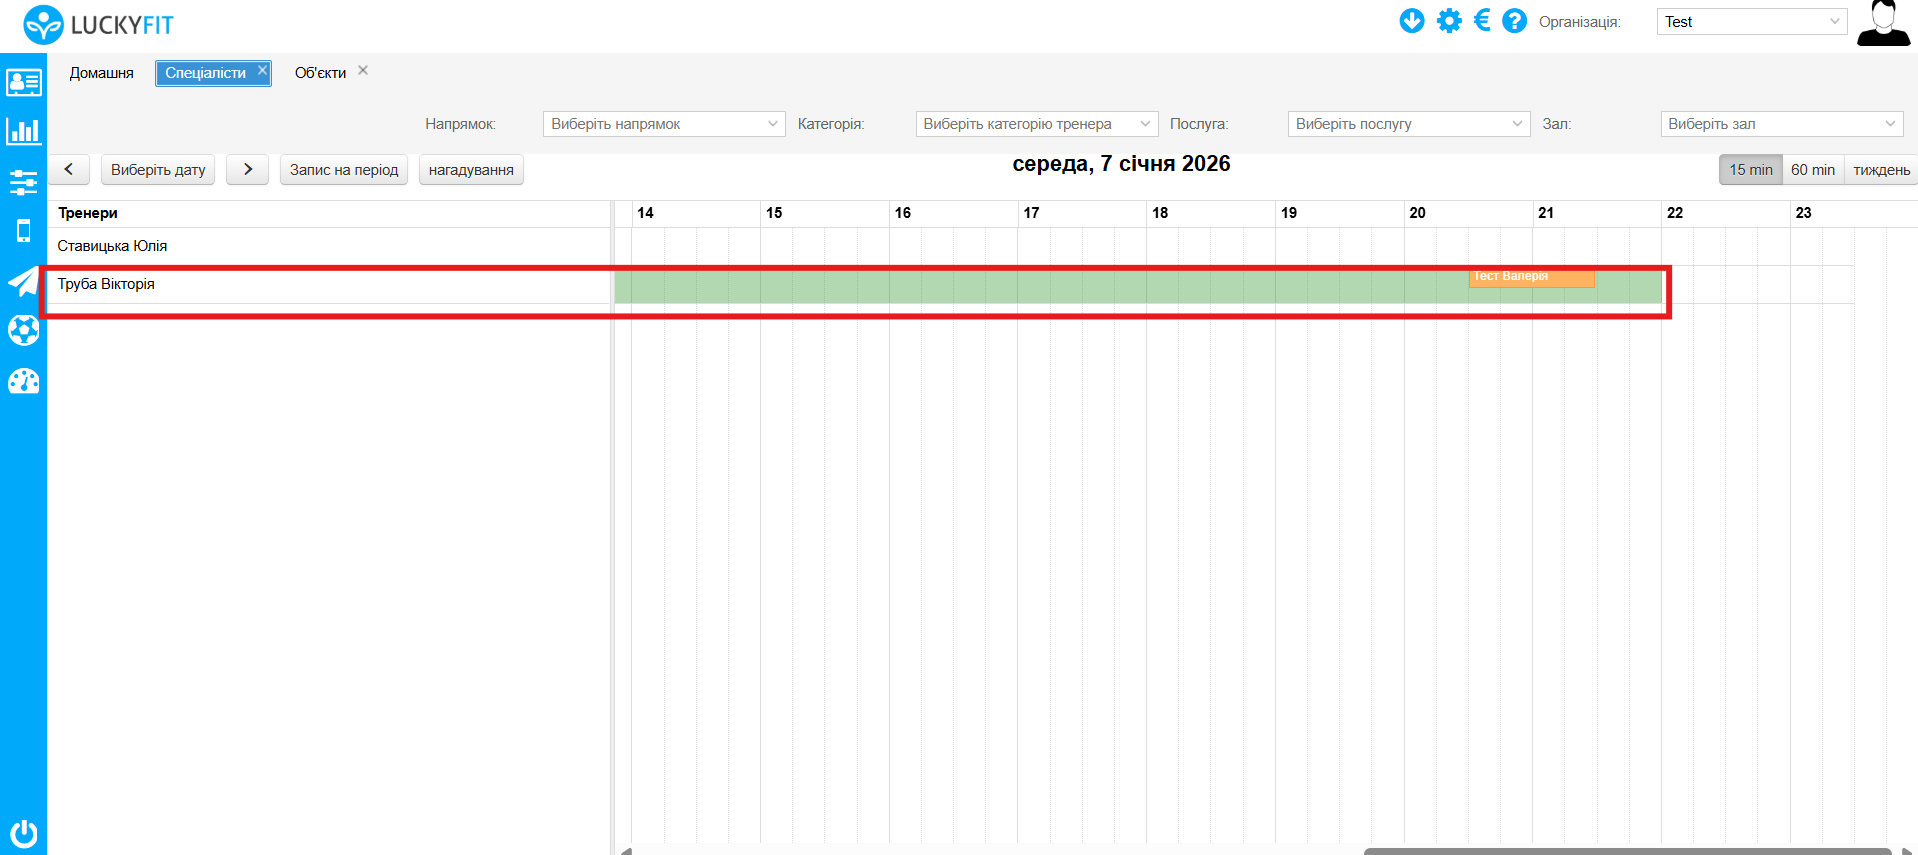Switch to the Домашня tab
This screenshot has width=1918, height=855.
pyautogui.click(x=101, y=73)
